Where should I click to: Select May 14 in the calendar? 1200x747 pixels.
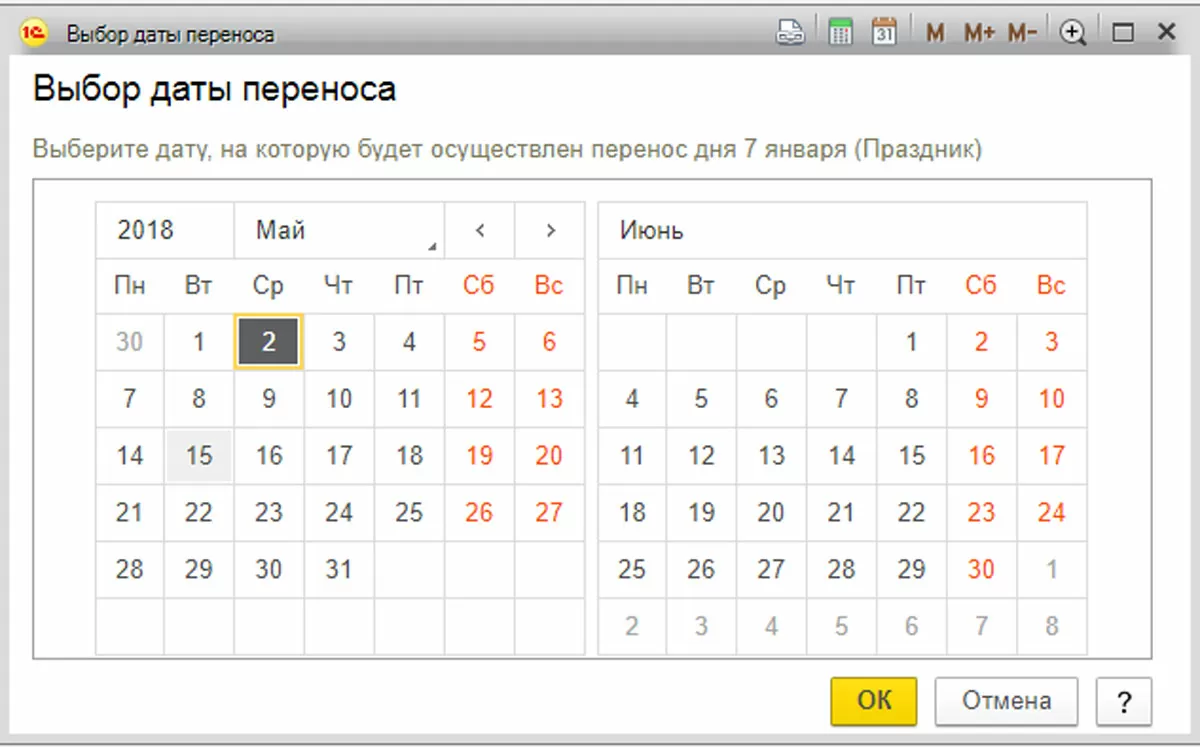[x=129, y=456]
